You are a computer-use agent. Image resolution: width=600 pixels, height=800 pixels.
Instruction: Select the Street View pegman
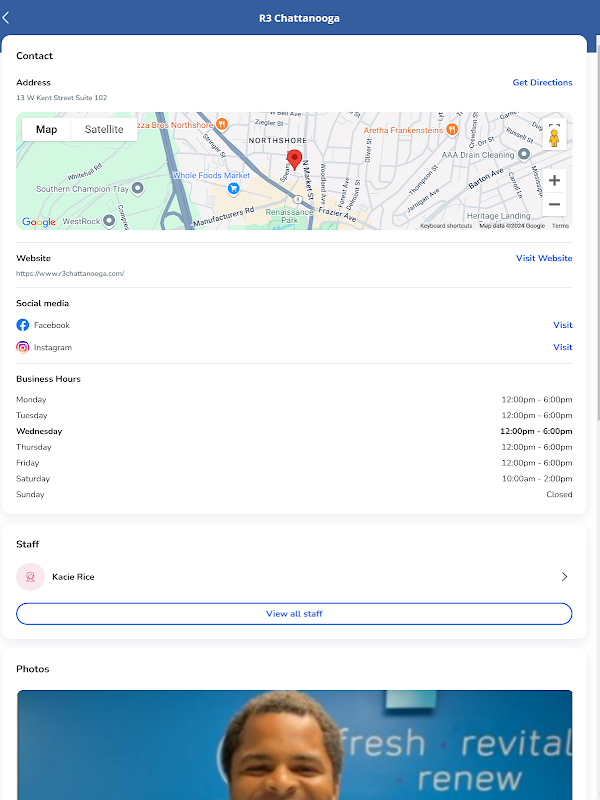click(x=554, y=138)
